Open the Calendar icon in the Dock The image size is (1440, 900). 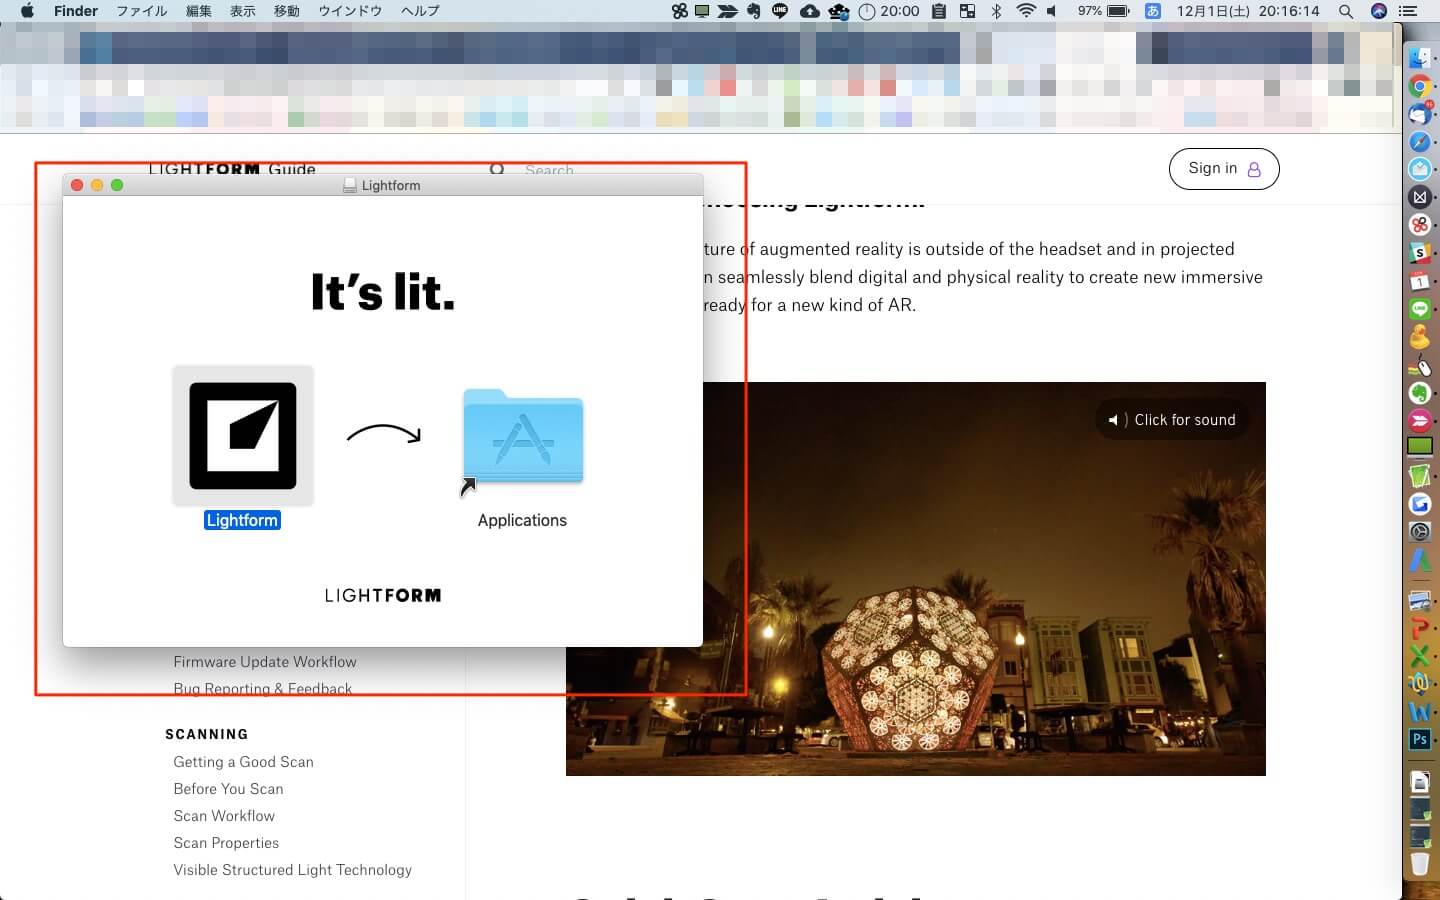coord(1419,281)
